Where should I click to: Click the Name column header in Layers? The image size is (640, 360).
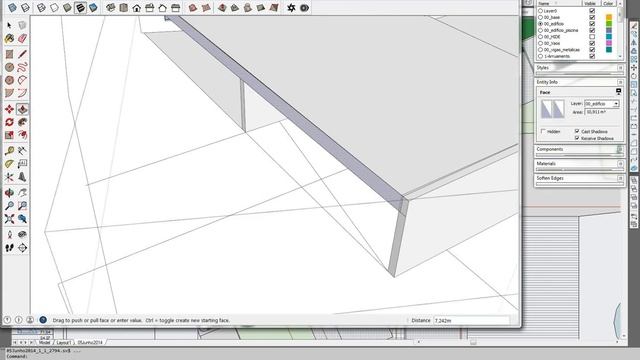[558, 3]
